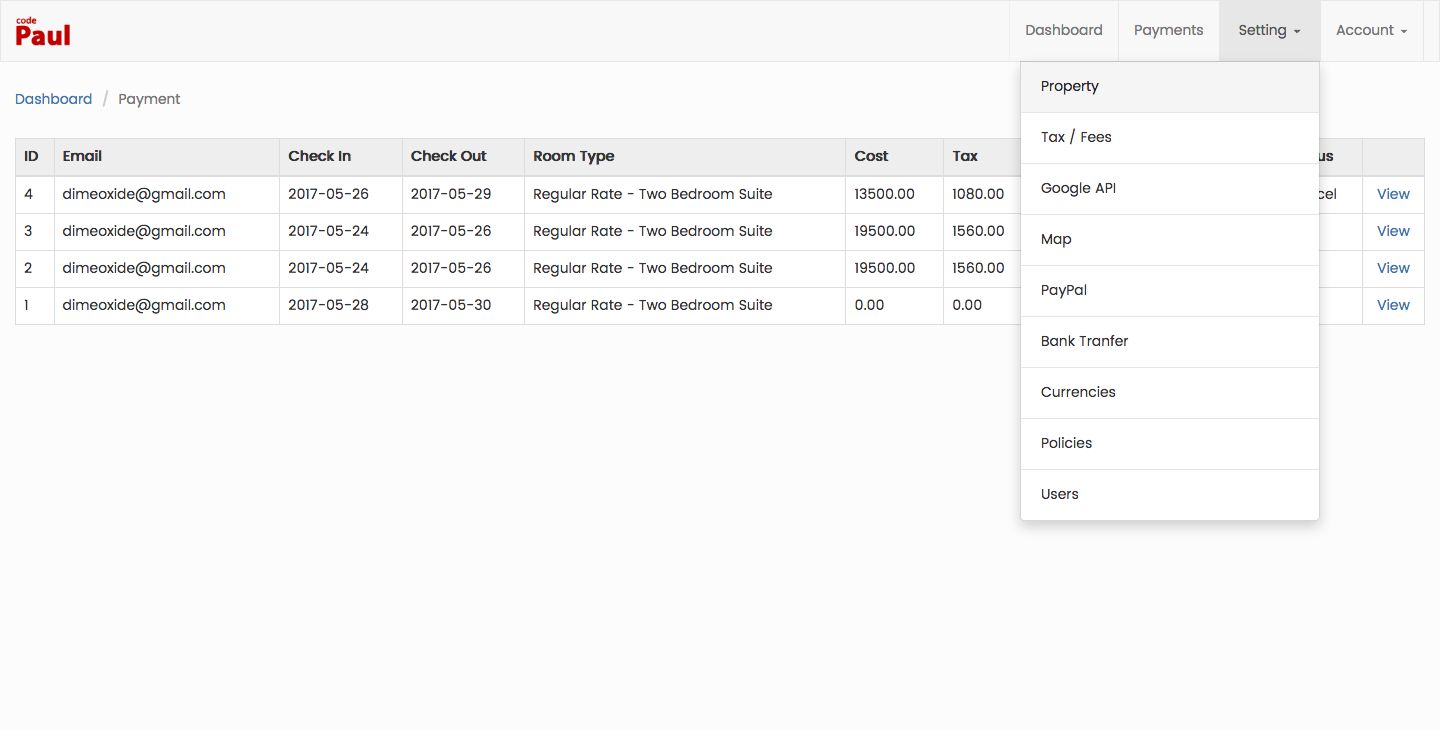Choose Currencies from the dropdown

click(1078, 392)
